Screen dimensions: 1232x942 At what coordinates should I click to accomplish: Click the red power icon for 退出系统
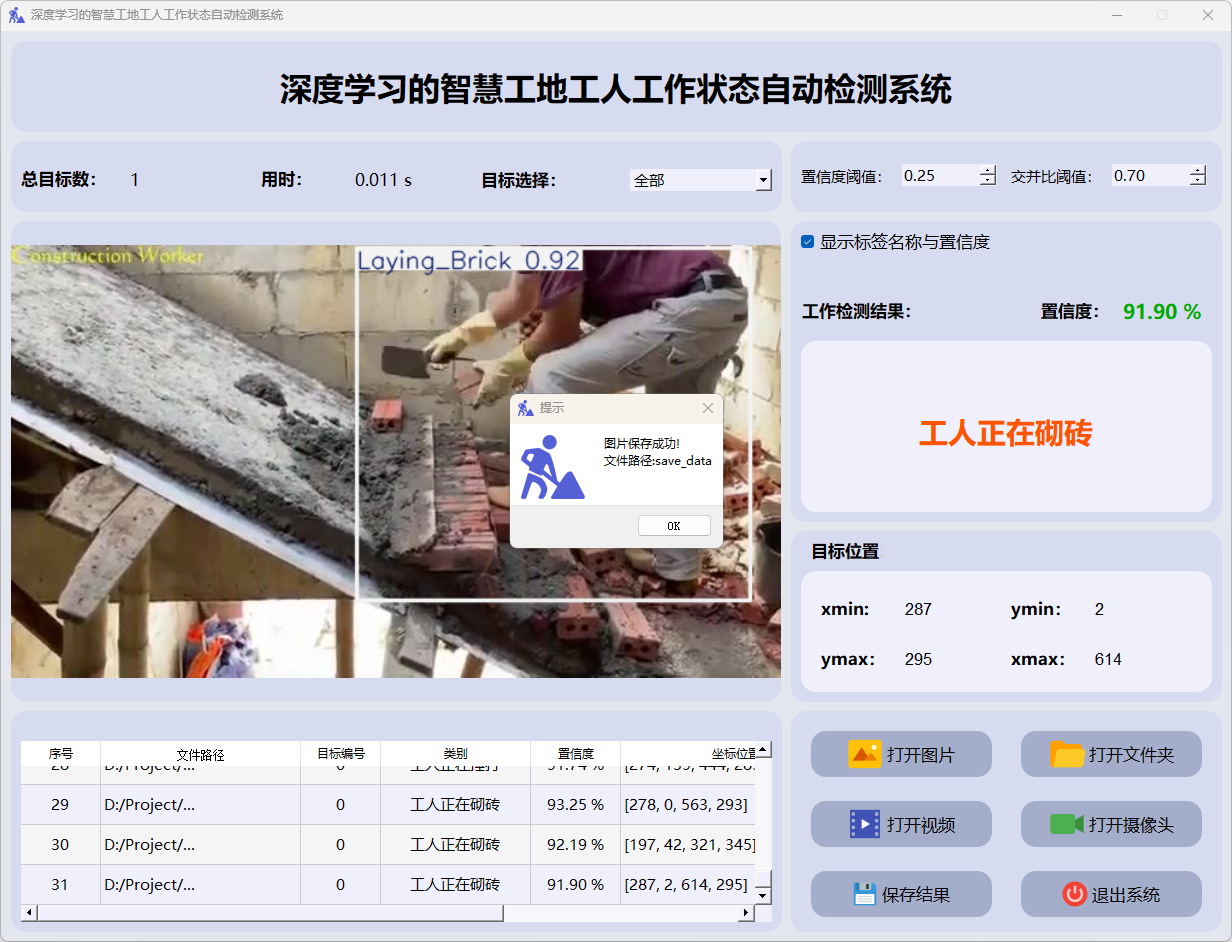click(x=1075, y=894)
